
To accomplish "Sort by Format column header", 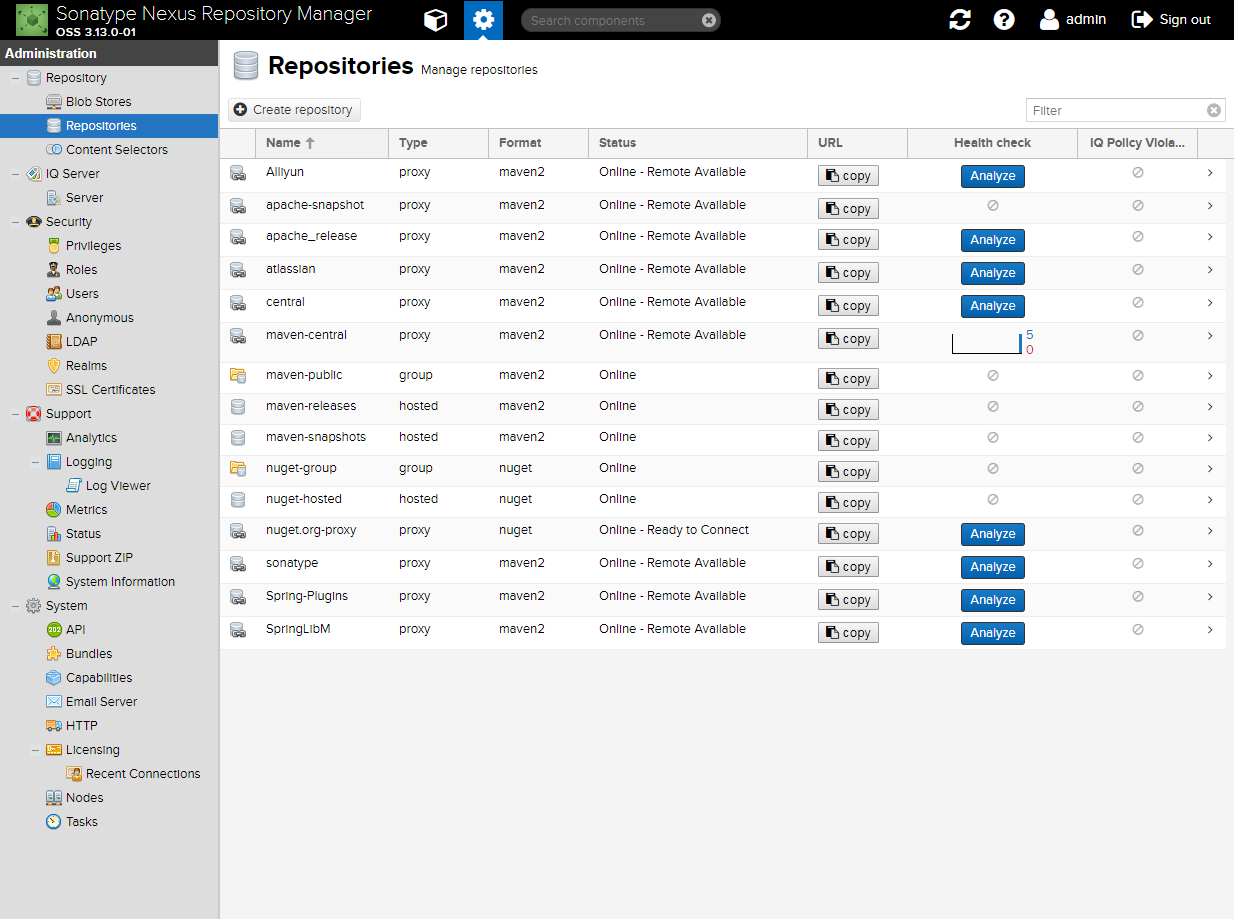I will coord(538,143).
